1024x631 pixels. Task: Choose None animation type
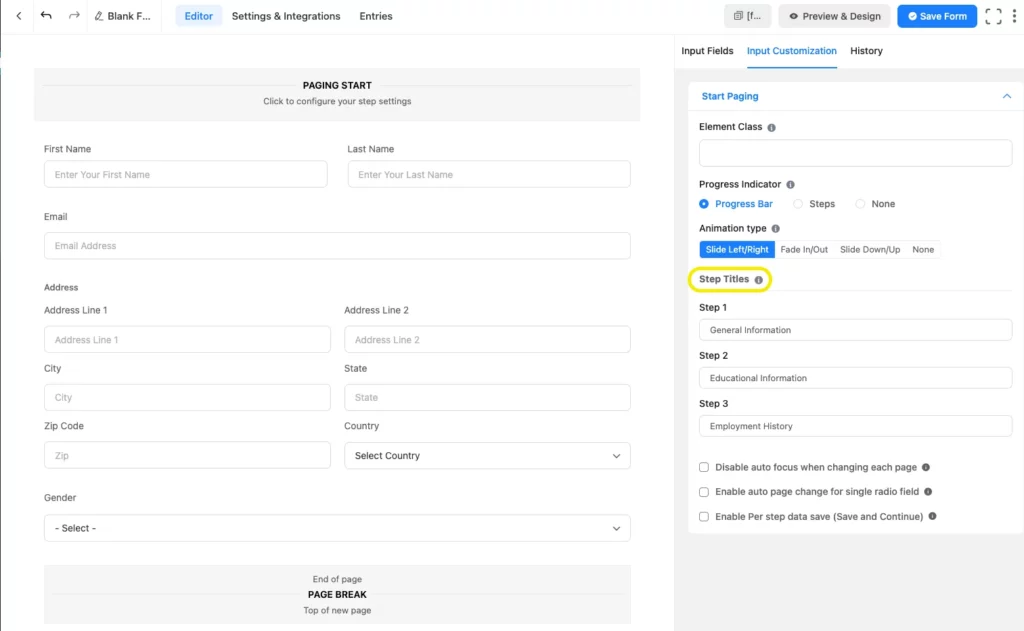click(x=923, y=250)
